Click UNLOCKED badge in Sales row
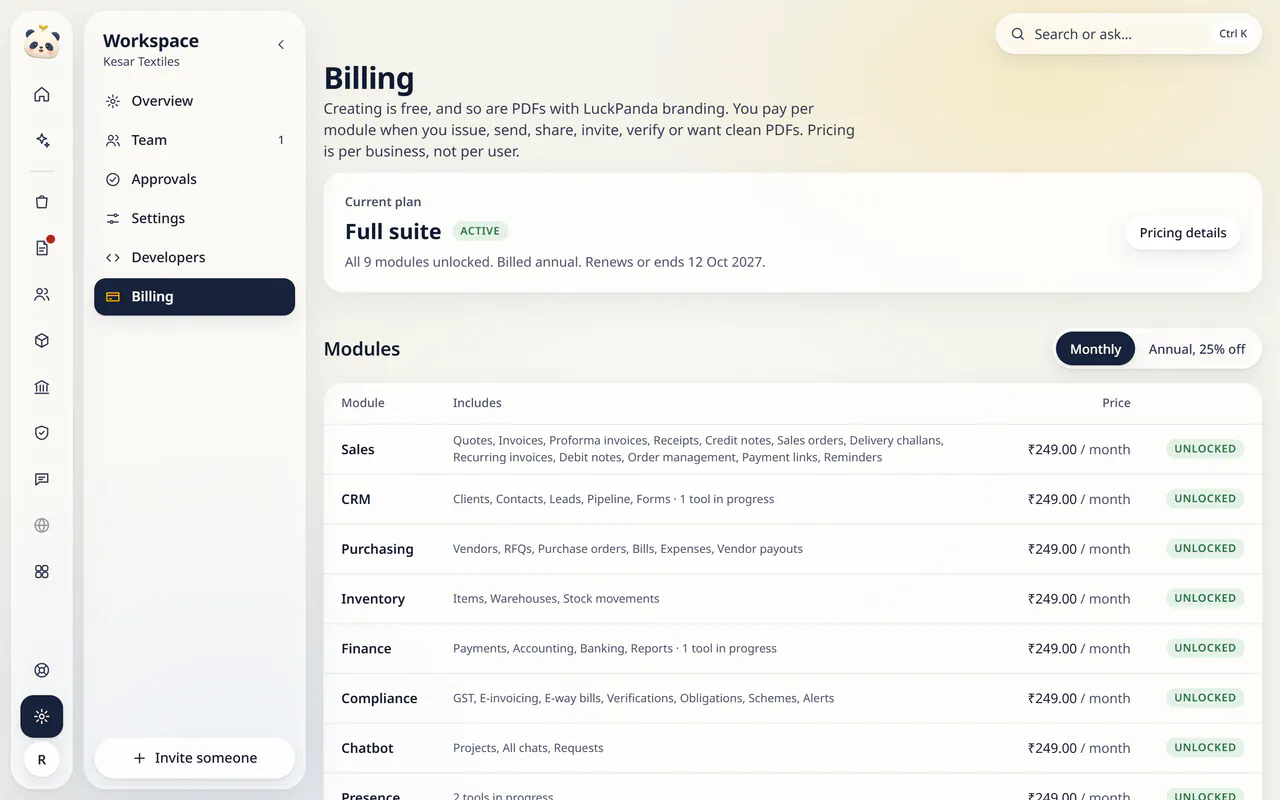The image size is (1280, 800). coord(1205,449)
